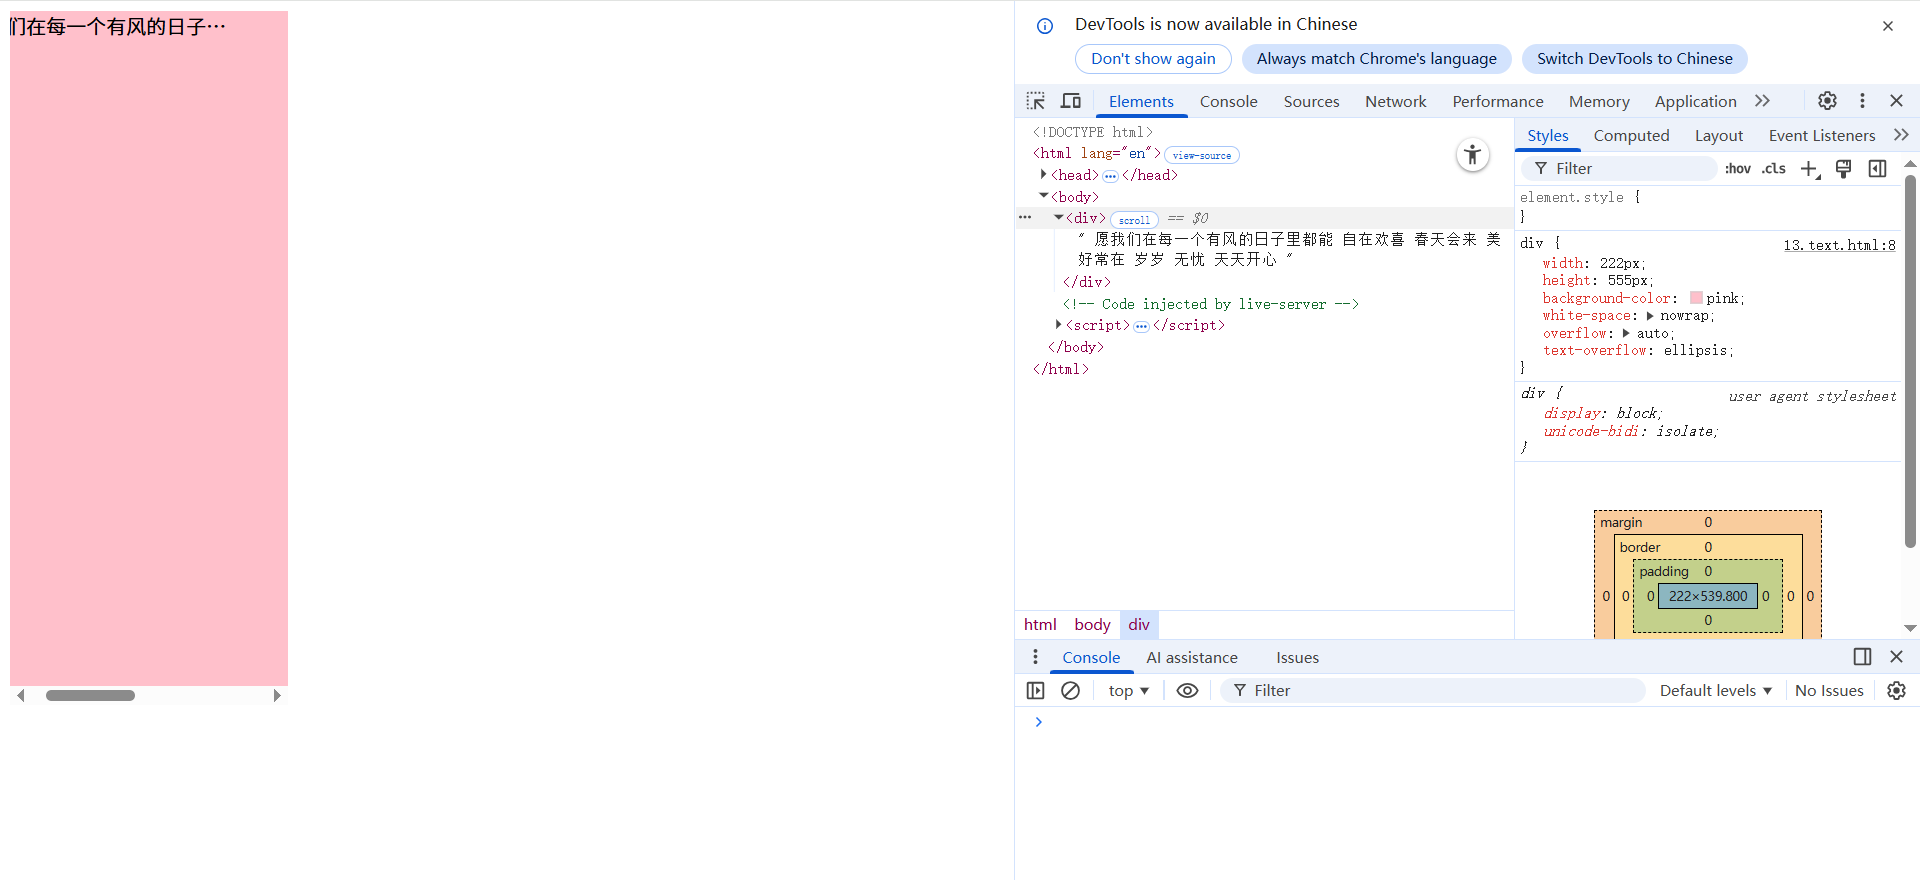Open the 13.text.html:8 source link
This screenshot has width=1920, height=880.
pos(1839,245)
